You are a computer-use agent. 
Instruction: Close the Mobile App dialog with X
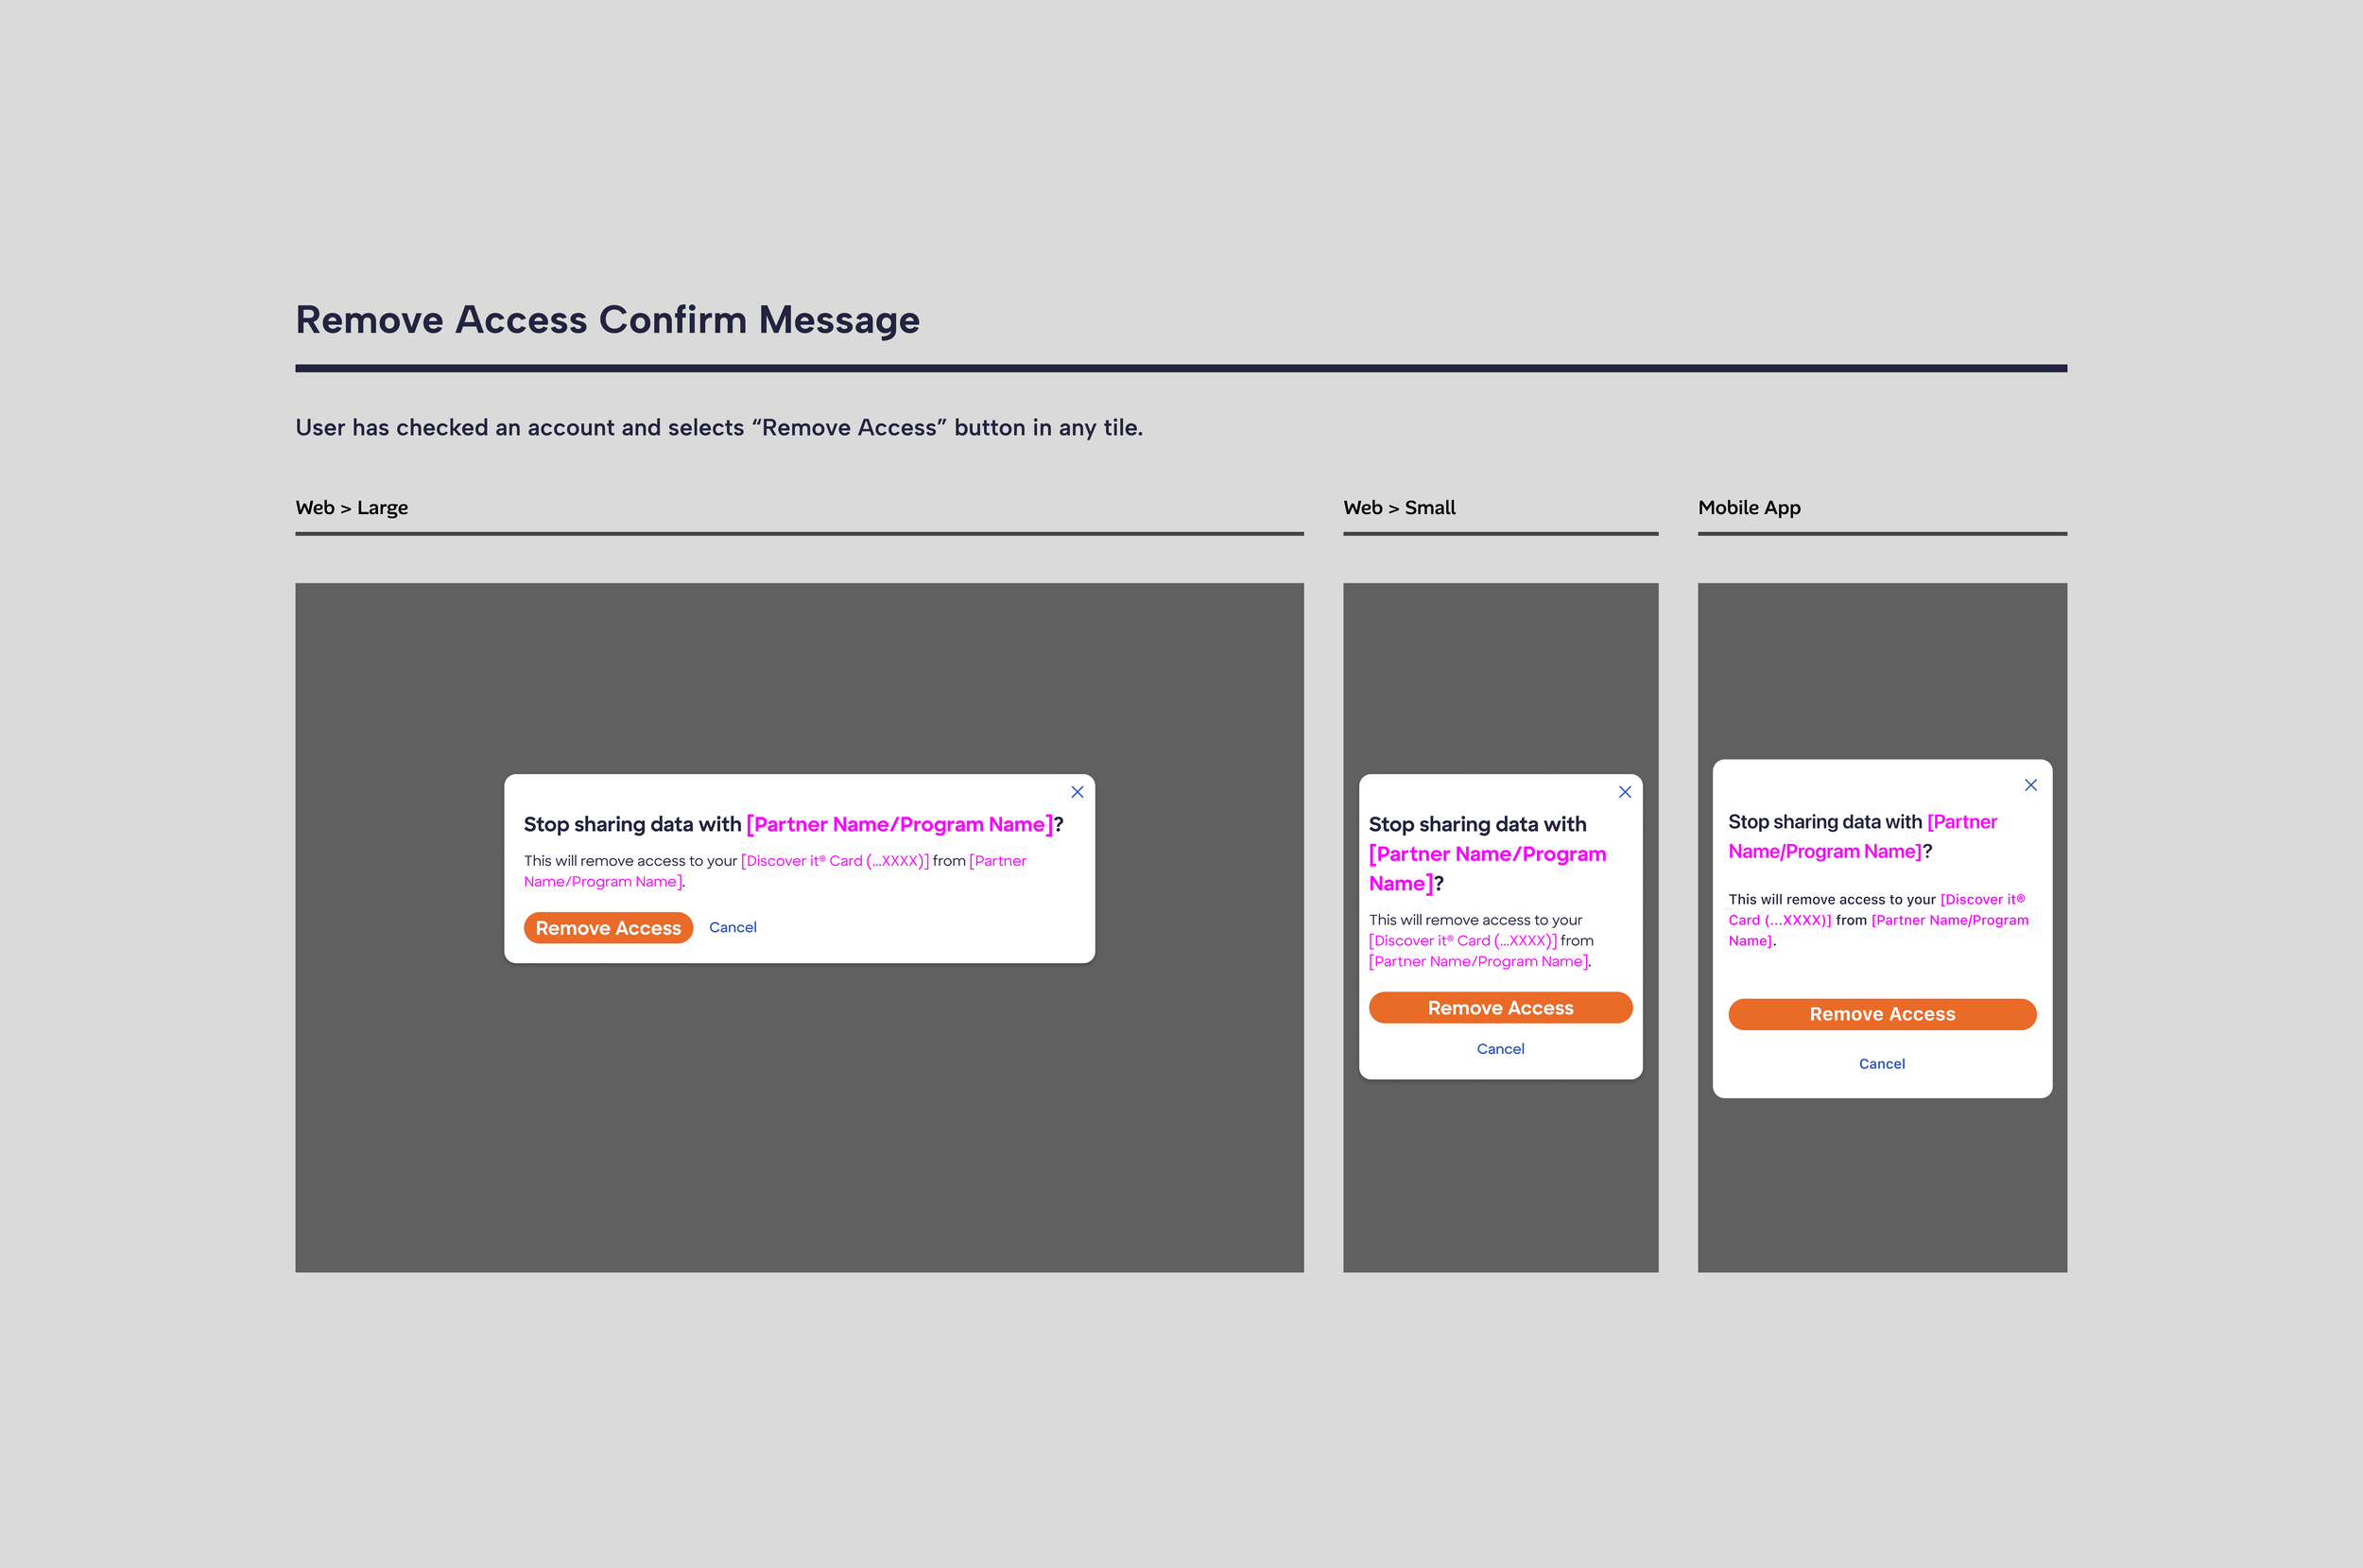pyautogui.click(x=2031, y=785)
